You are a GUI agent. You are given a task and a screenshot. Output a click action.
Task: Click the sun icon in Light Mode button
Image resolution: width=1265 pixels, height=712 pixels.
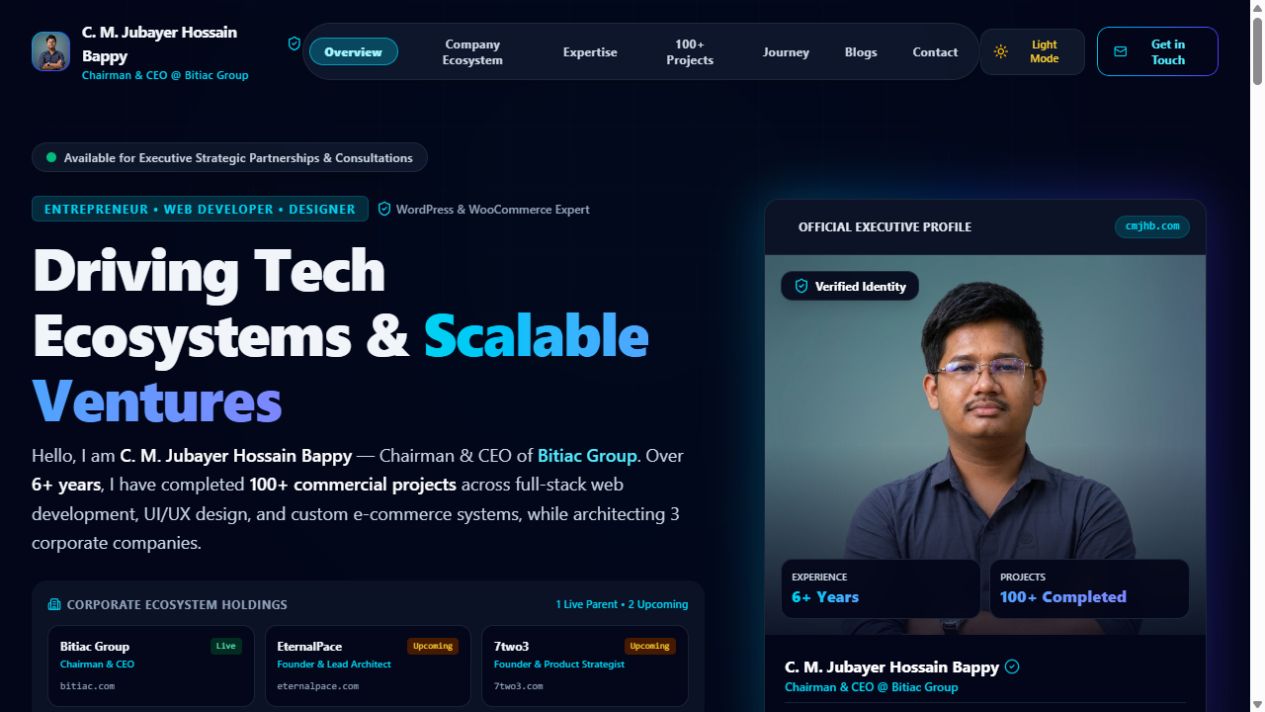click(1001, 52)
